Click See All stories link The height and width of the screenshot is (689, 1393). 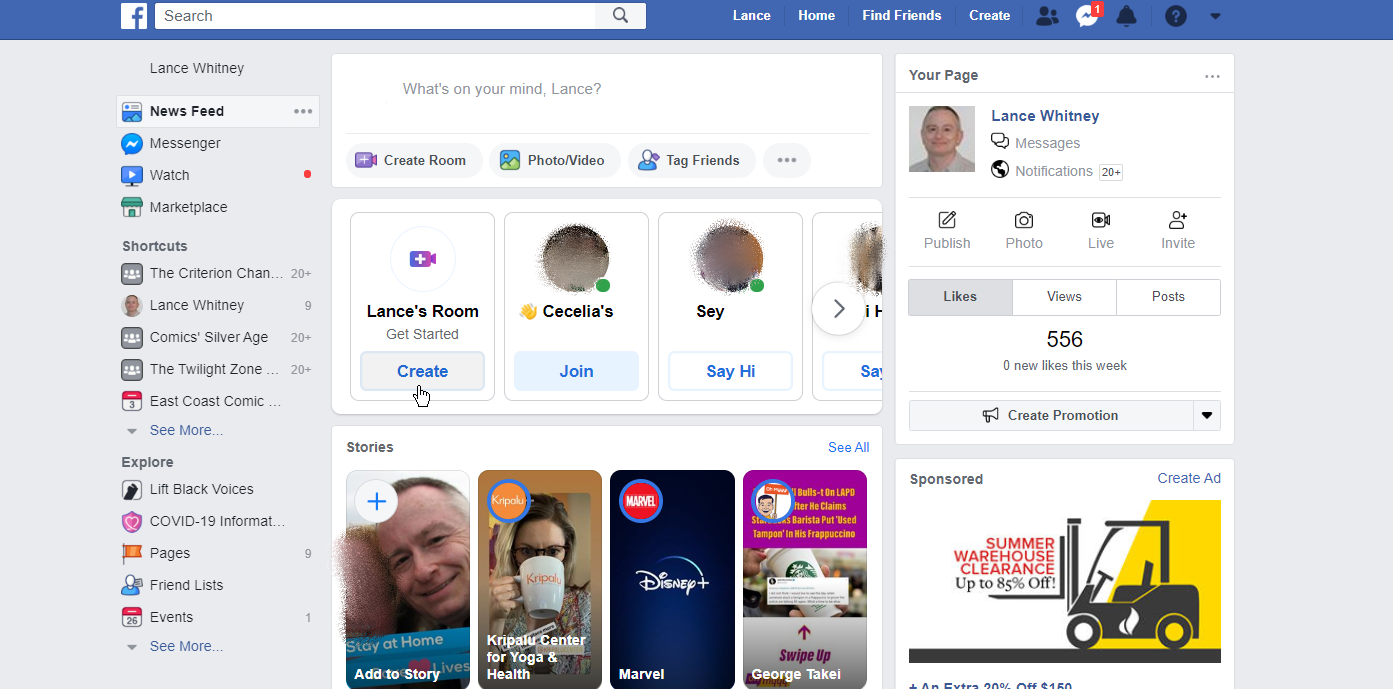(x=848, y=447)
